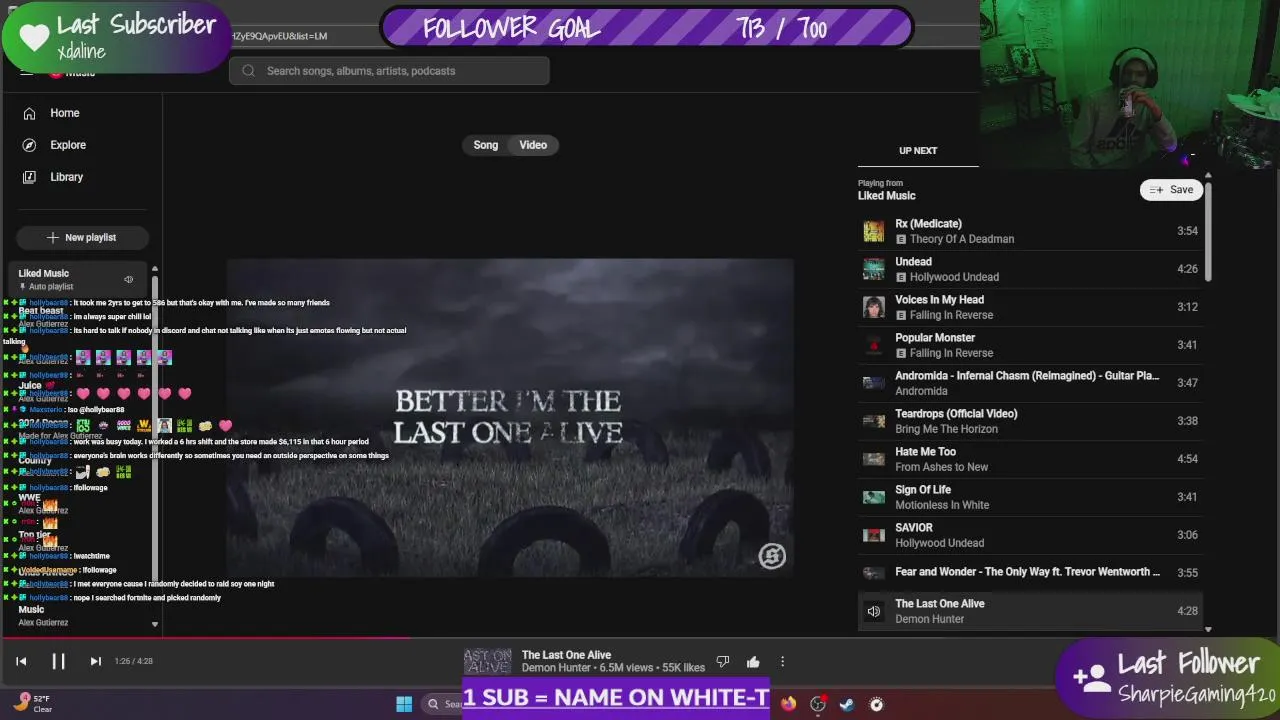Play Hate Me Too from the queue
Screen dimensions: 1280x720
click(x=1030, y=459)
